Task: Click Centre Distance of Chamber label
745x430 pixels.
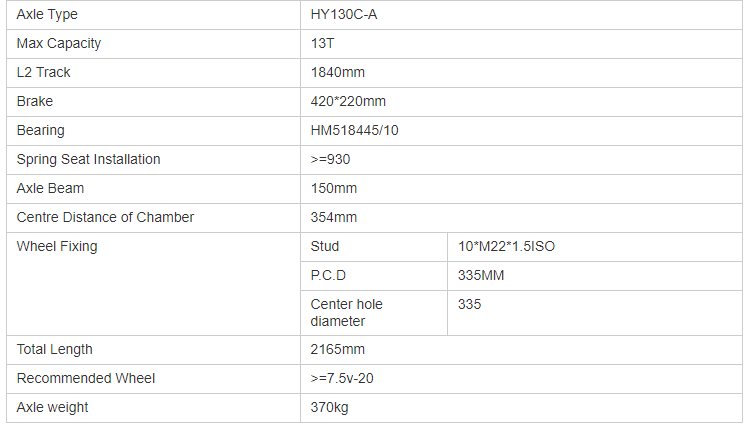Action: [105, 217]
